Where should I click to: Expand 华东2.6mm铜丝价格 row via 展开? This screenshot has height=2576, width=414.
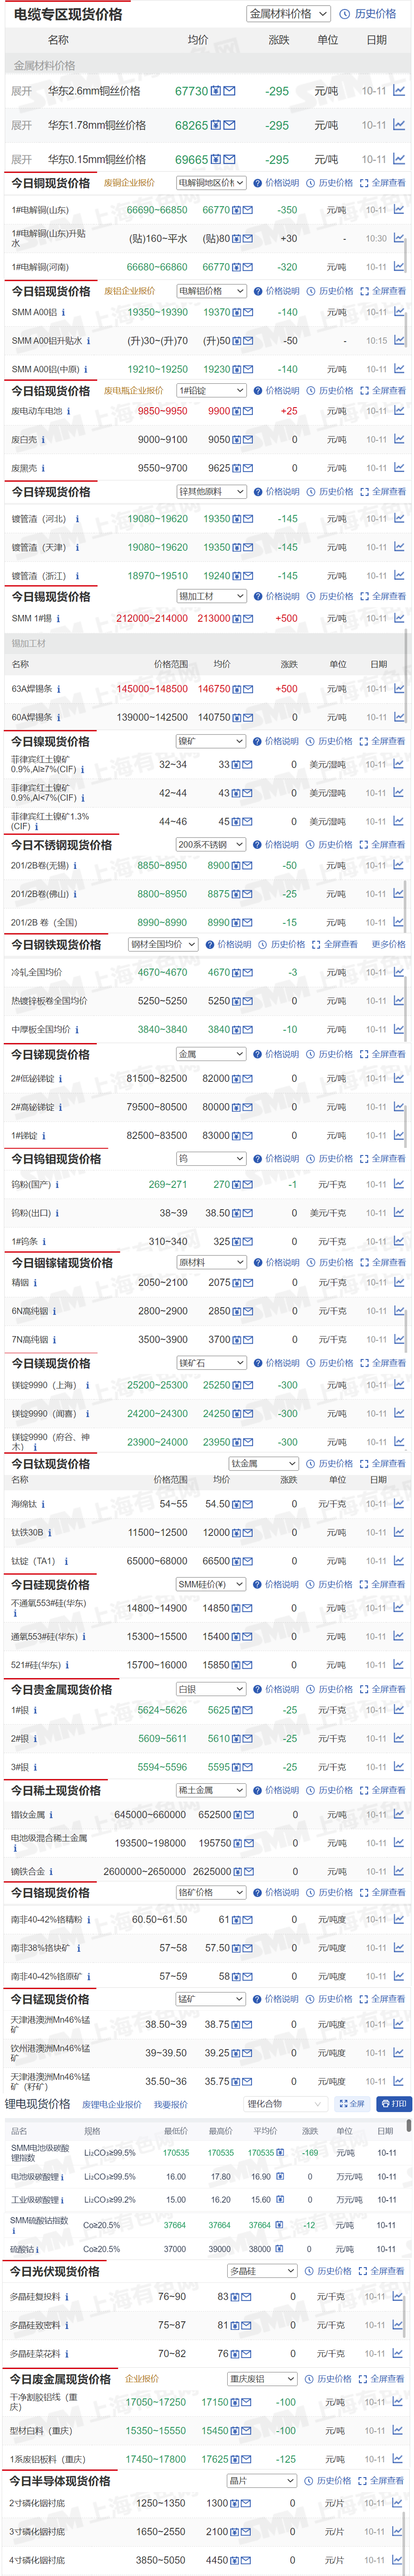tap(21, 91)
